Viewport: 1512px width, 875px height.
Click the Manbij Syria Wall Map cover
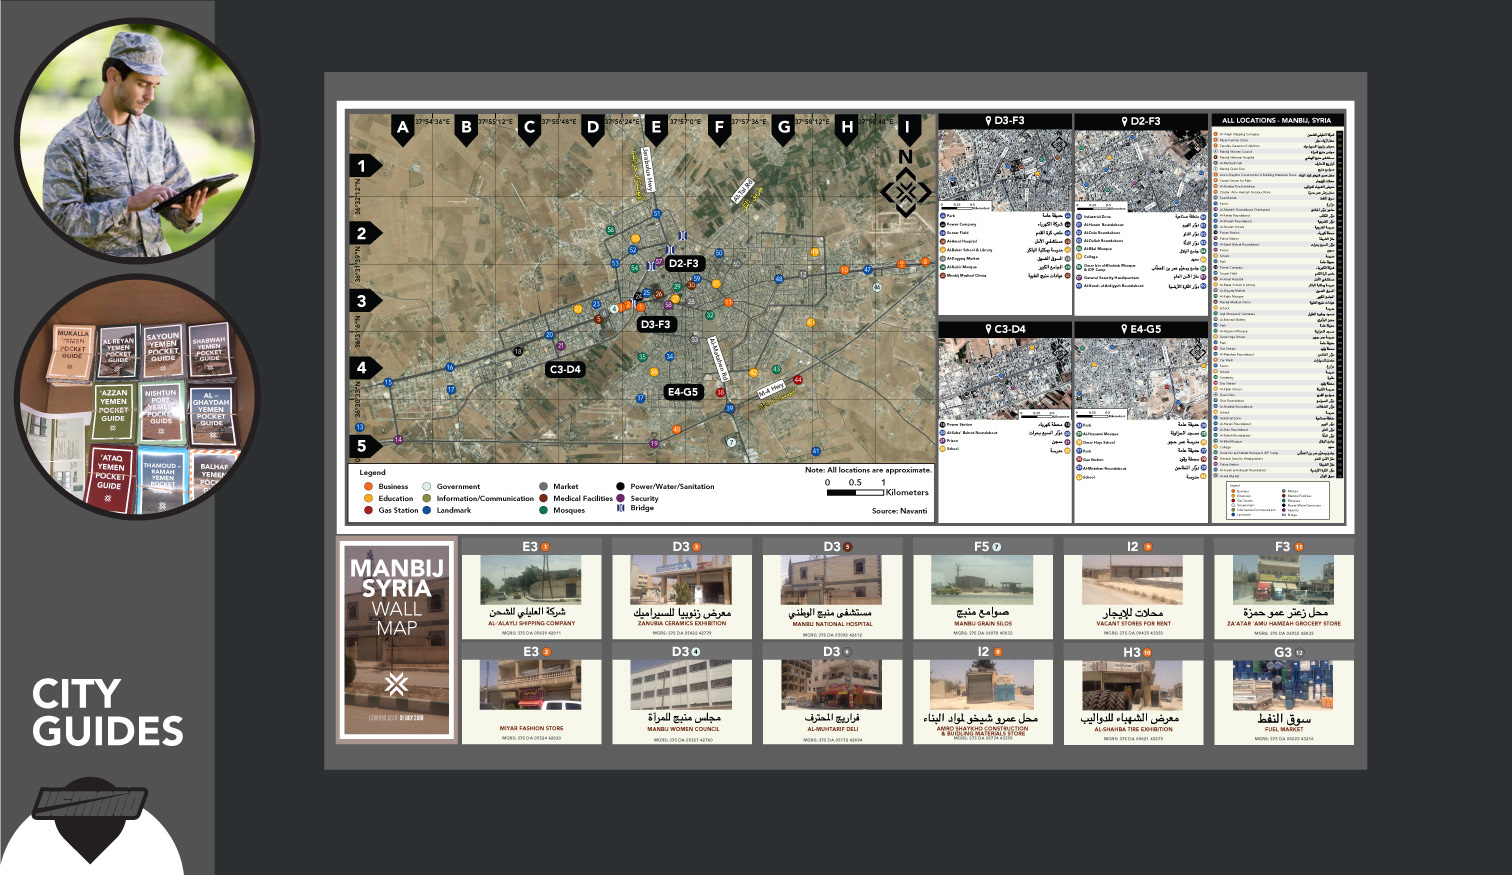point(397,640)
